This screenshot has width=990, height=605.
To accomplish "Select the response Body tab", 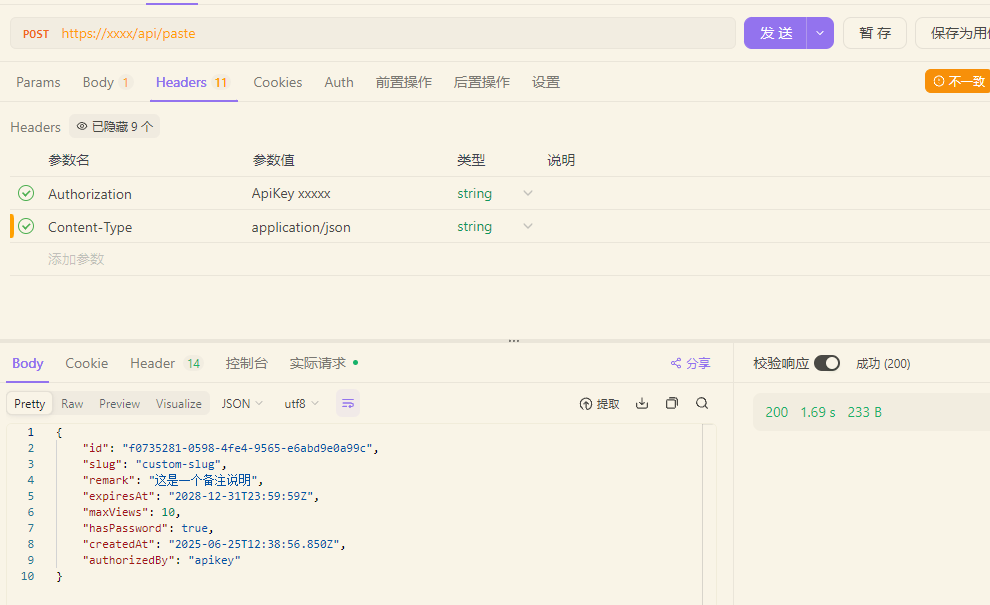I will (28, 363).
